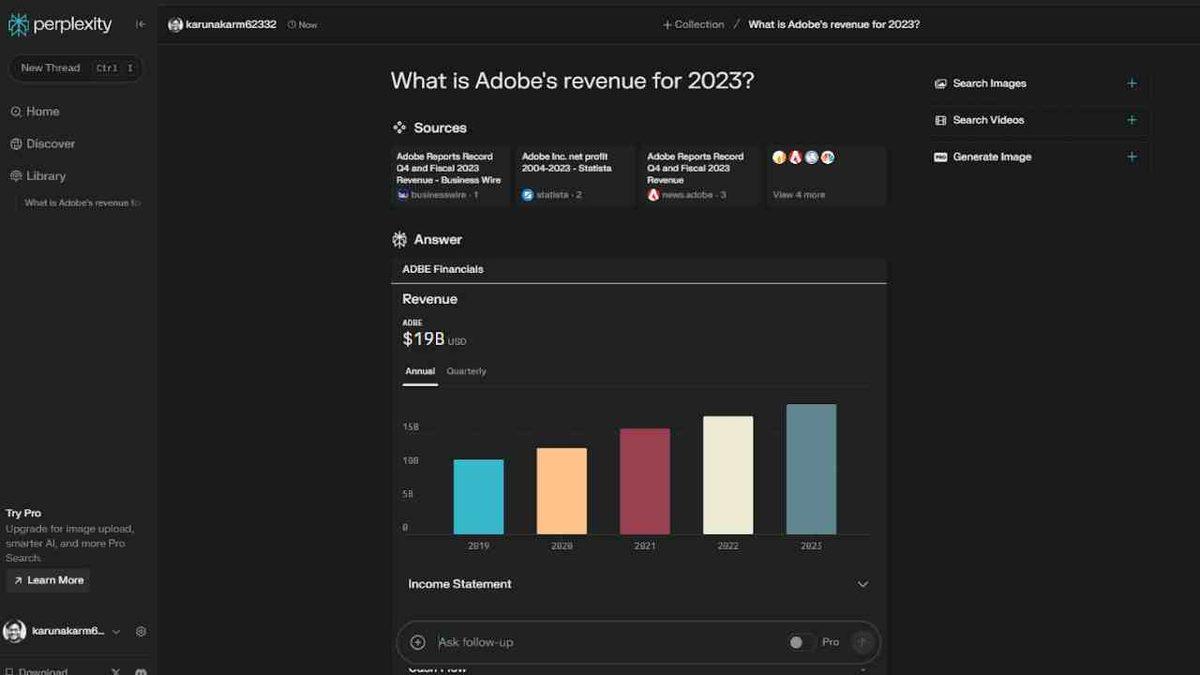Collapse the sidebar with the arrow icon
This screenshot has height=675, width=1200.
click(x=141, y=24)
